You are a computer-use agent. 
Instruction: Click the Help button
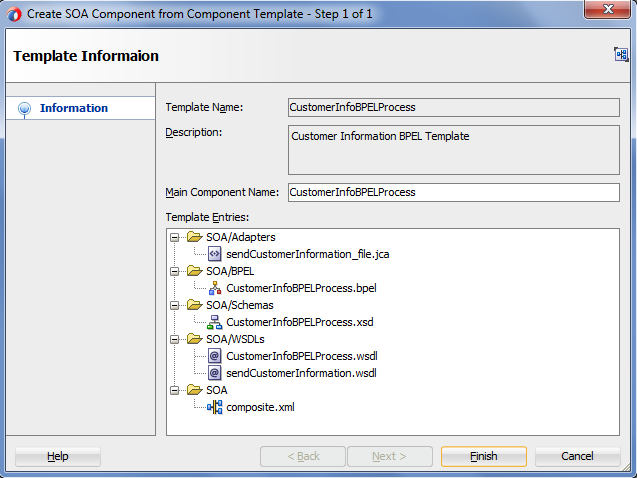pos(58,456)
